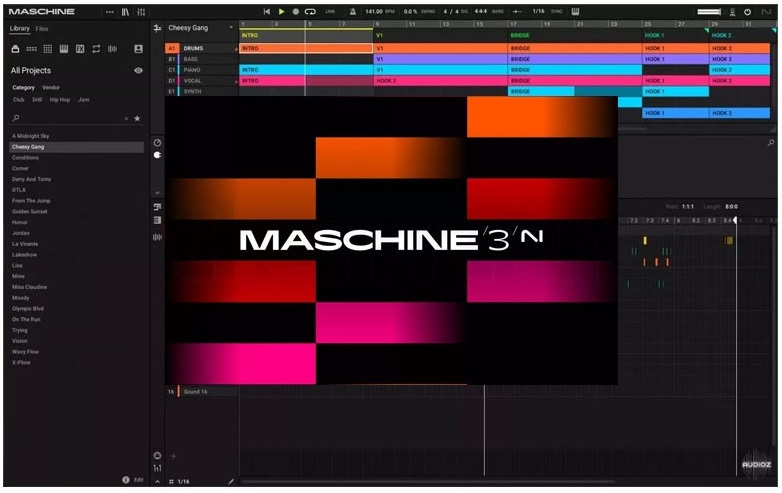The image size is (782, 493).
Task: Open the mixer view icon in header
Action: pyautogui.click(x=141, y=11)
